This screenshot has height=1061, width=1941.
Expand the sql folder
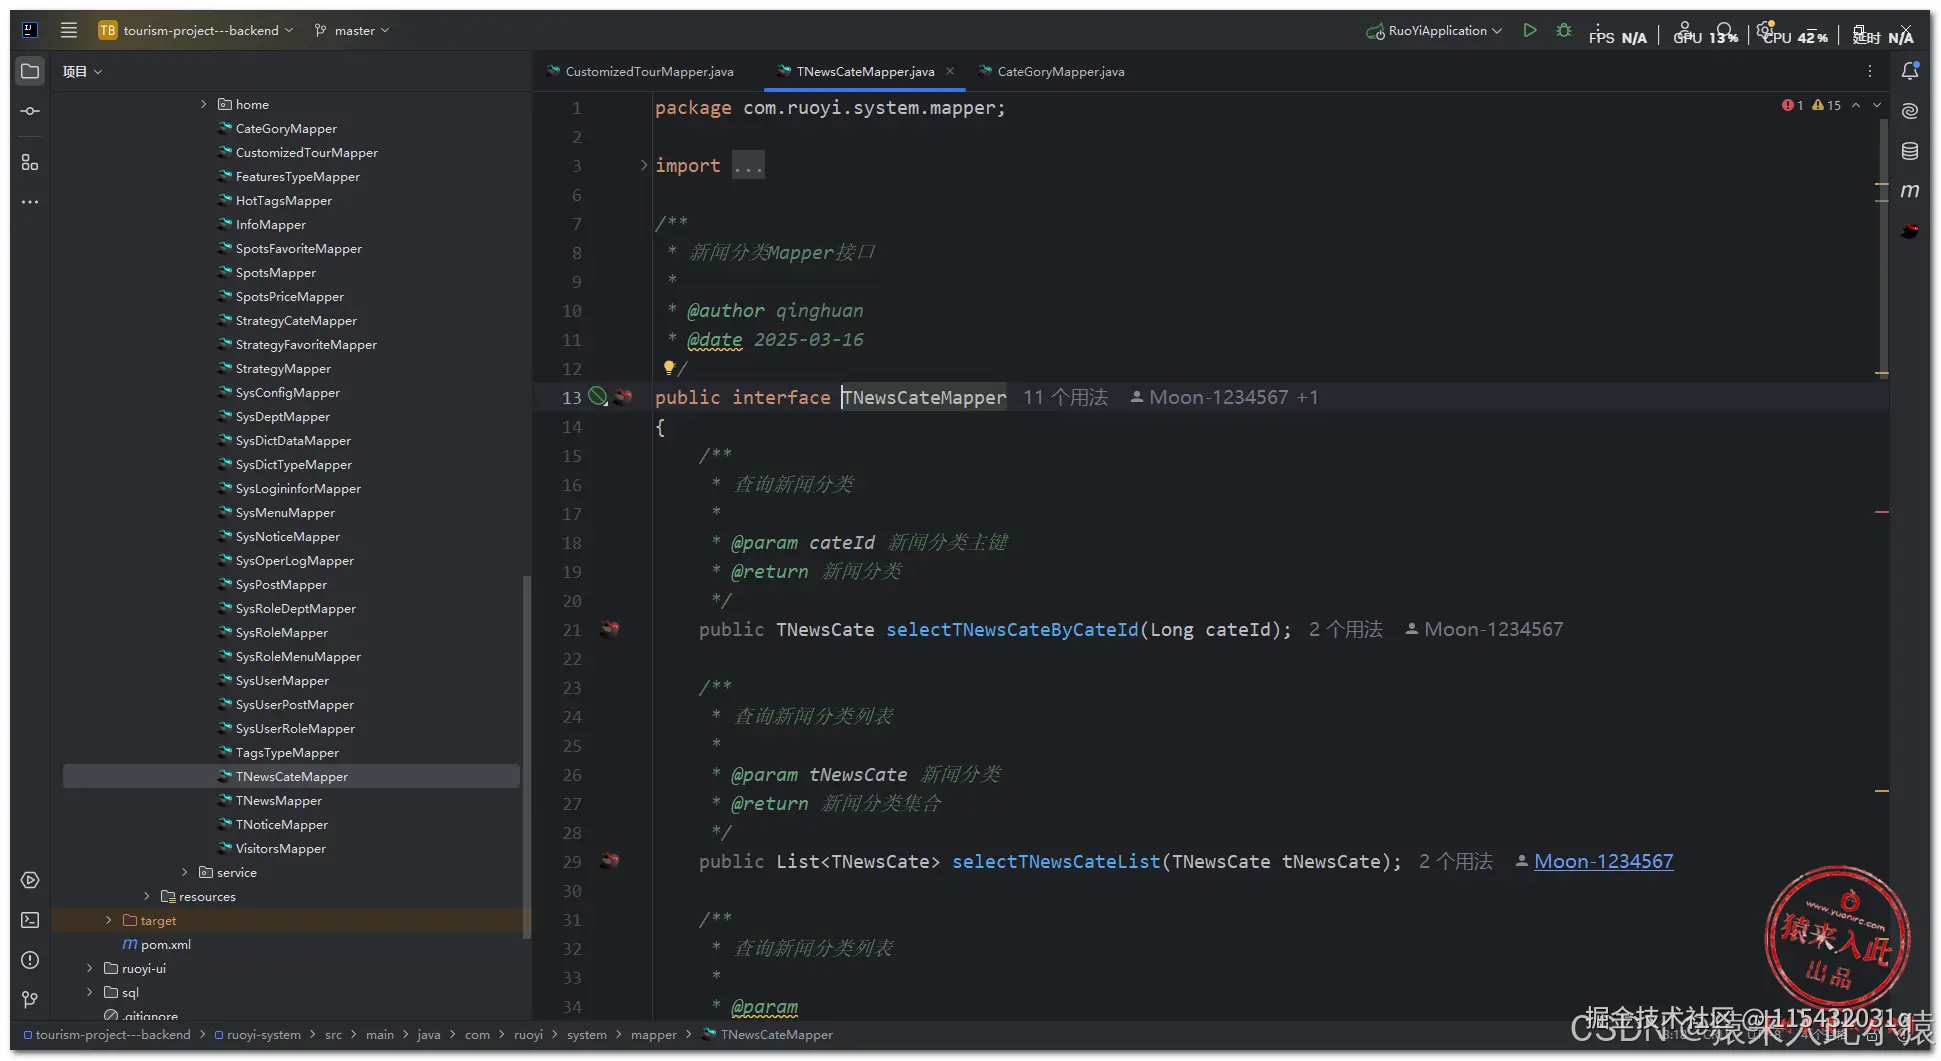pyautogui.click(x=90, y=992)
